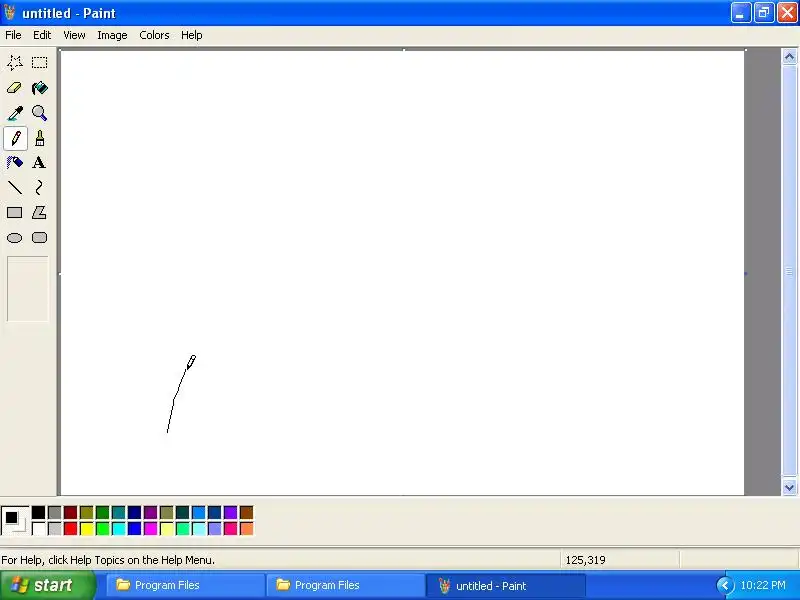Viewport: 800px width, 600px height.
Task: Pick the brown palette swatch
Action: click(246, 512)
